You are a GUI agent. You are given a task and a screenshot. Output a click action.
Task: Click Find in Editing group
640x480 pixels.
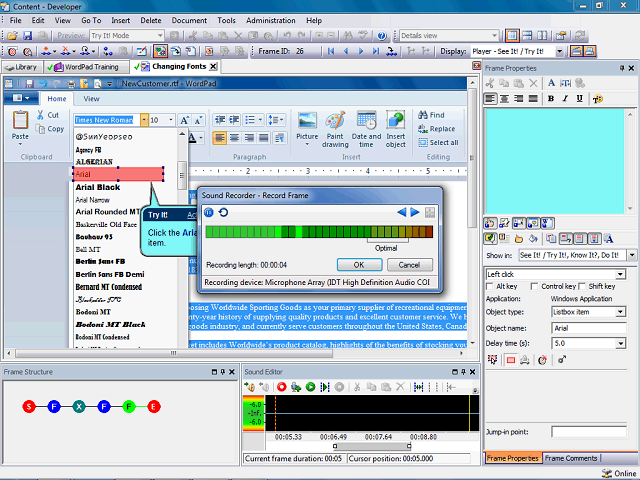[431, 115]
